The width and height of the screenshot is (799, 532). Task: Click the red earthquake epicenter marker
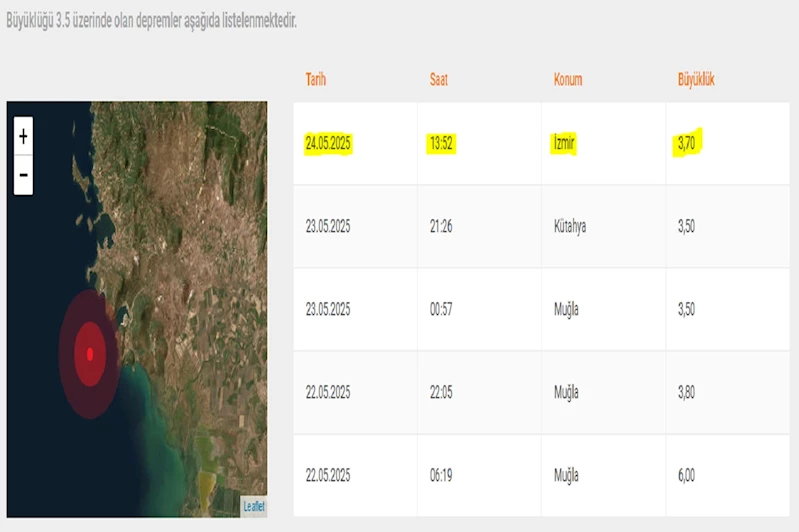tap(90, 353)
